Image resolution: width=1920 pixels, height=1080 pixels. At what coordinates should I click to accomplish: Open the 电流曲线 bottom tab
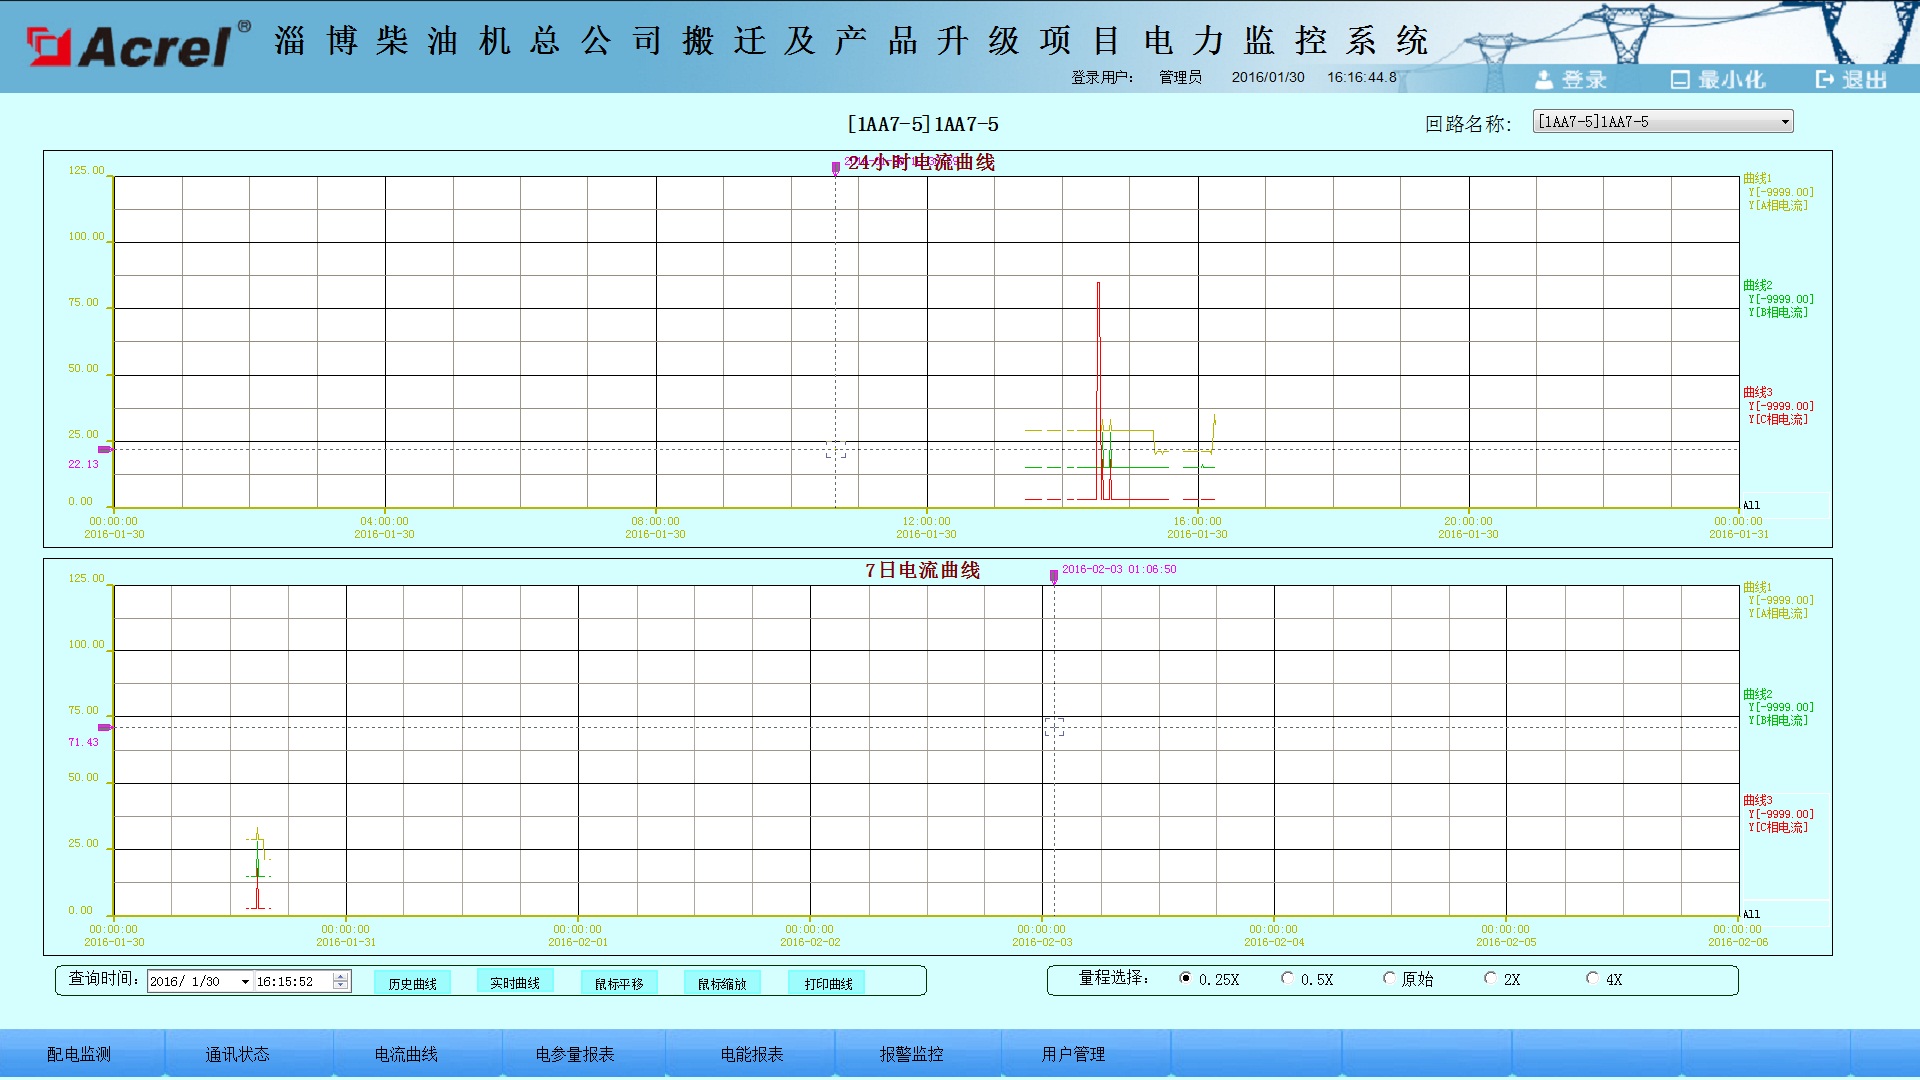406,1054
